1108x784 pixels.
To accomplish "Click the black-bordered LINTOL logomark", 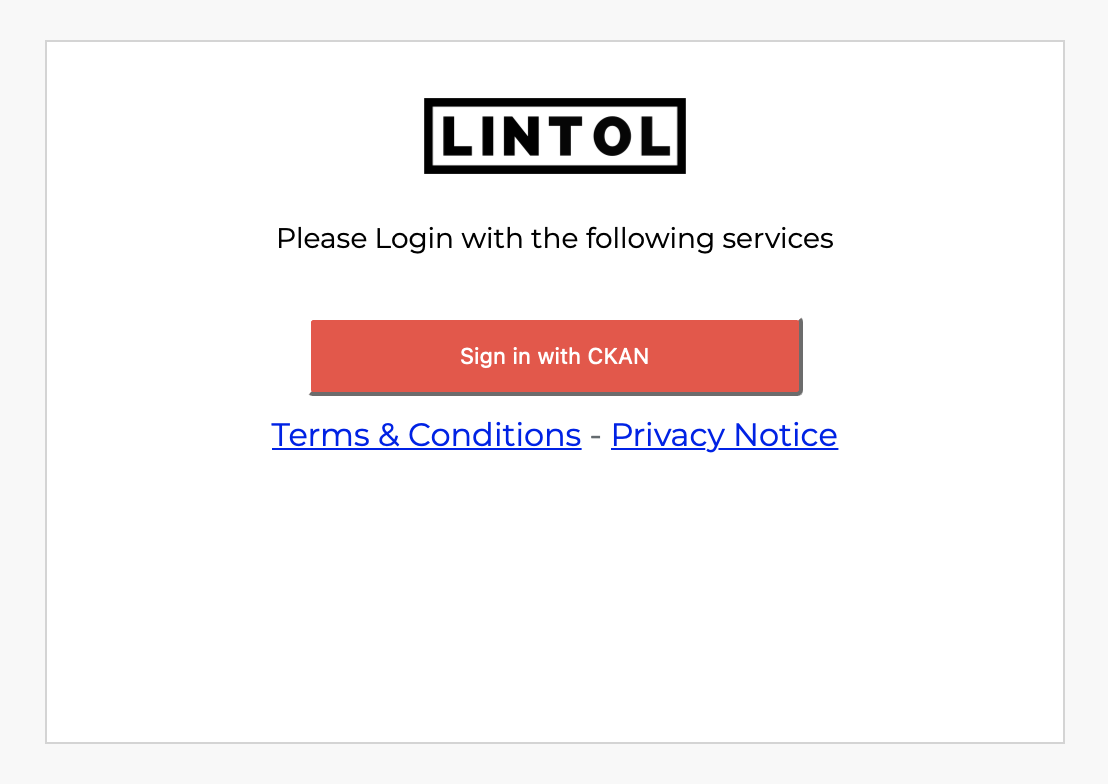I will point(555,135).
